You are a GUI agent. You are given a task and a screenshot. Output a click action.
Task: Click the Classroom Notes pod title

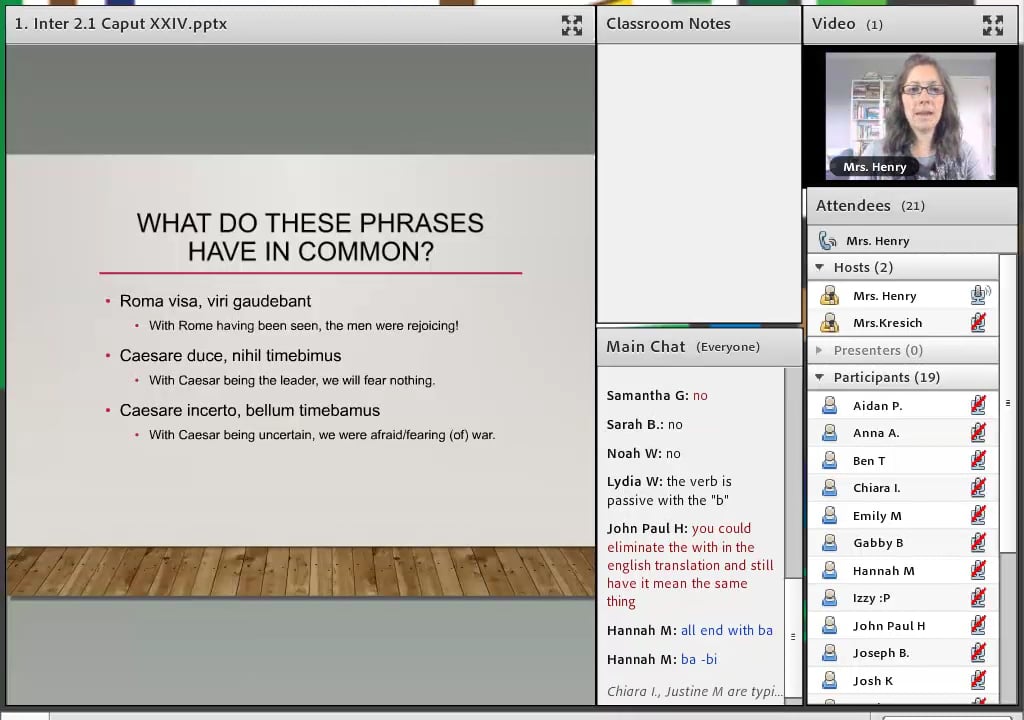[668, 24]
